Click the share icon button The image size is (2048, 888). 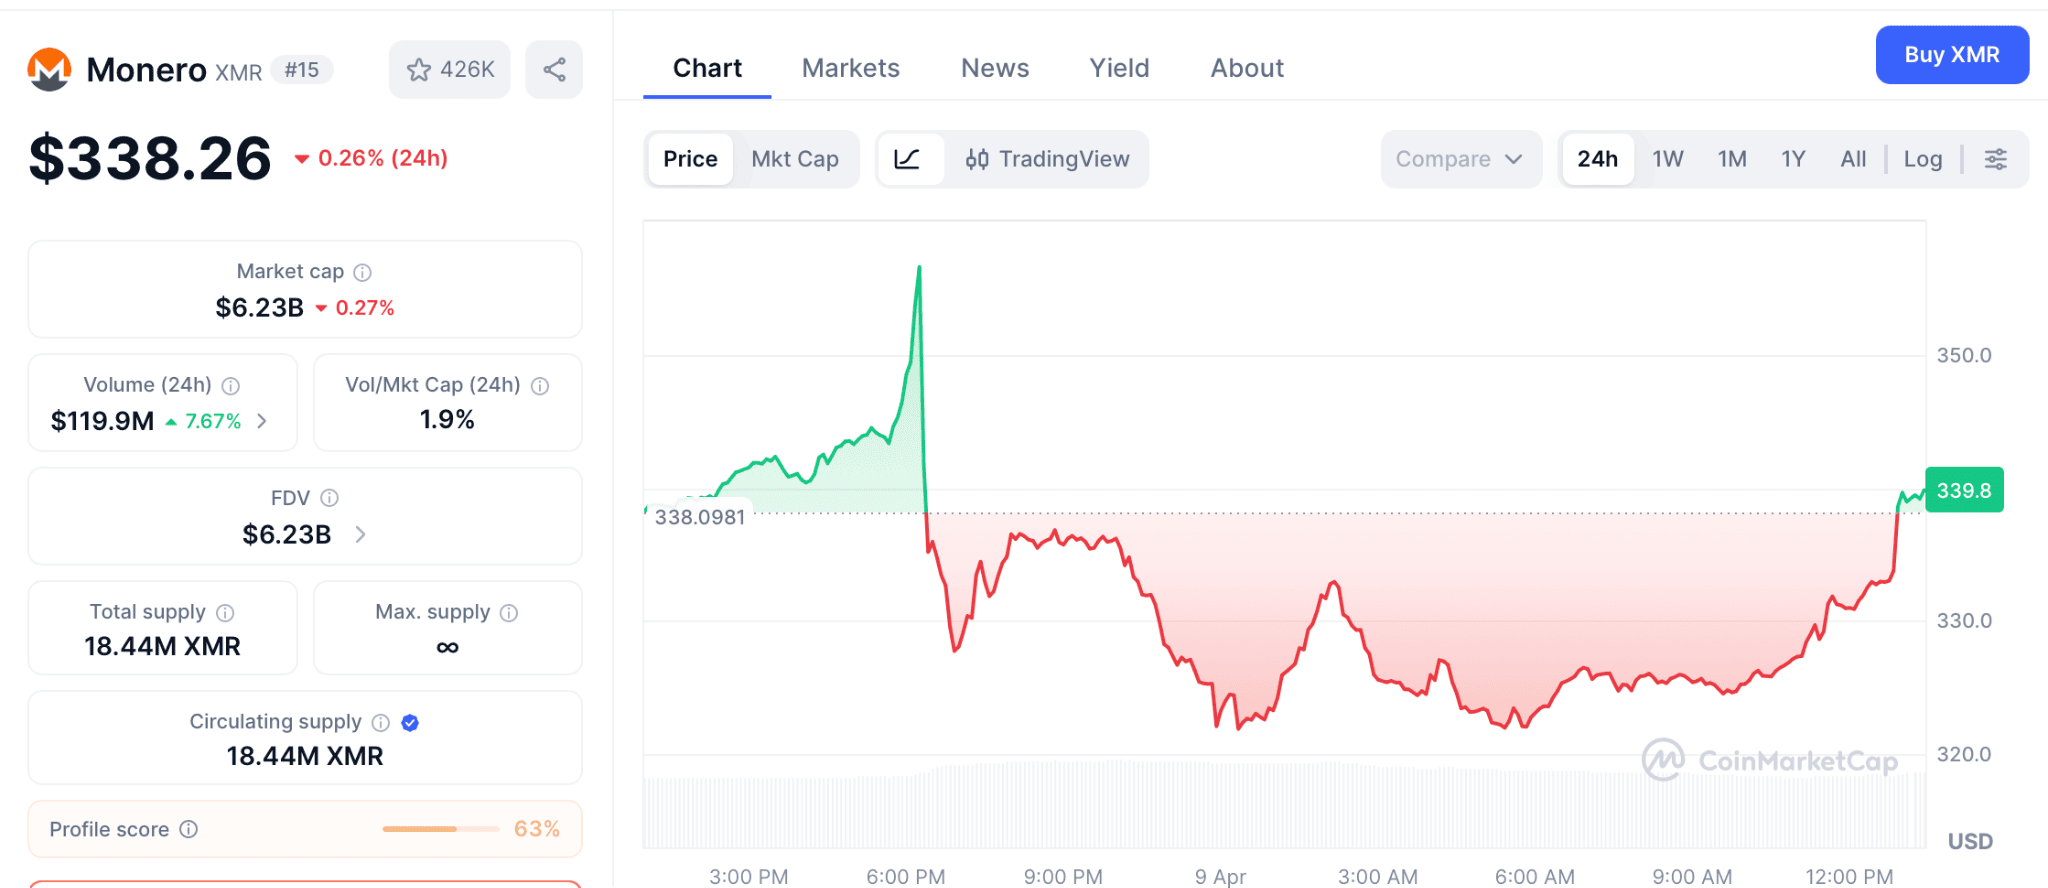click(554, 69)
